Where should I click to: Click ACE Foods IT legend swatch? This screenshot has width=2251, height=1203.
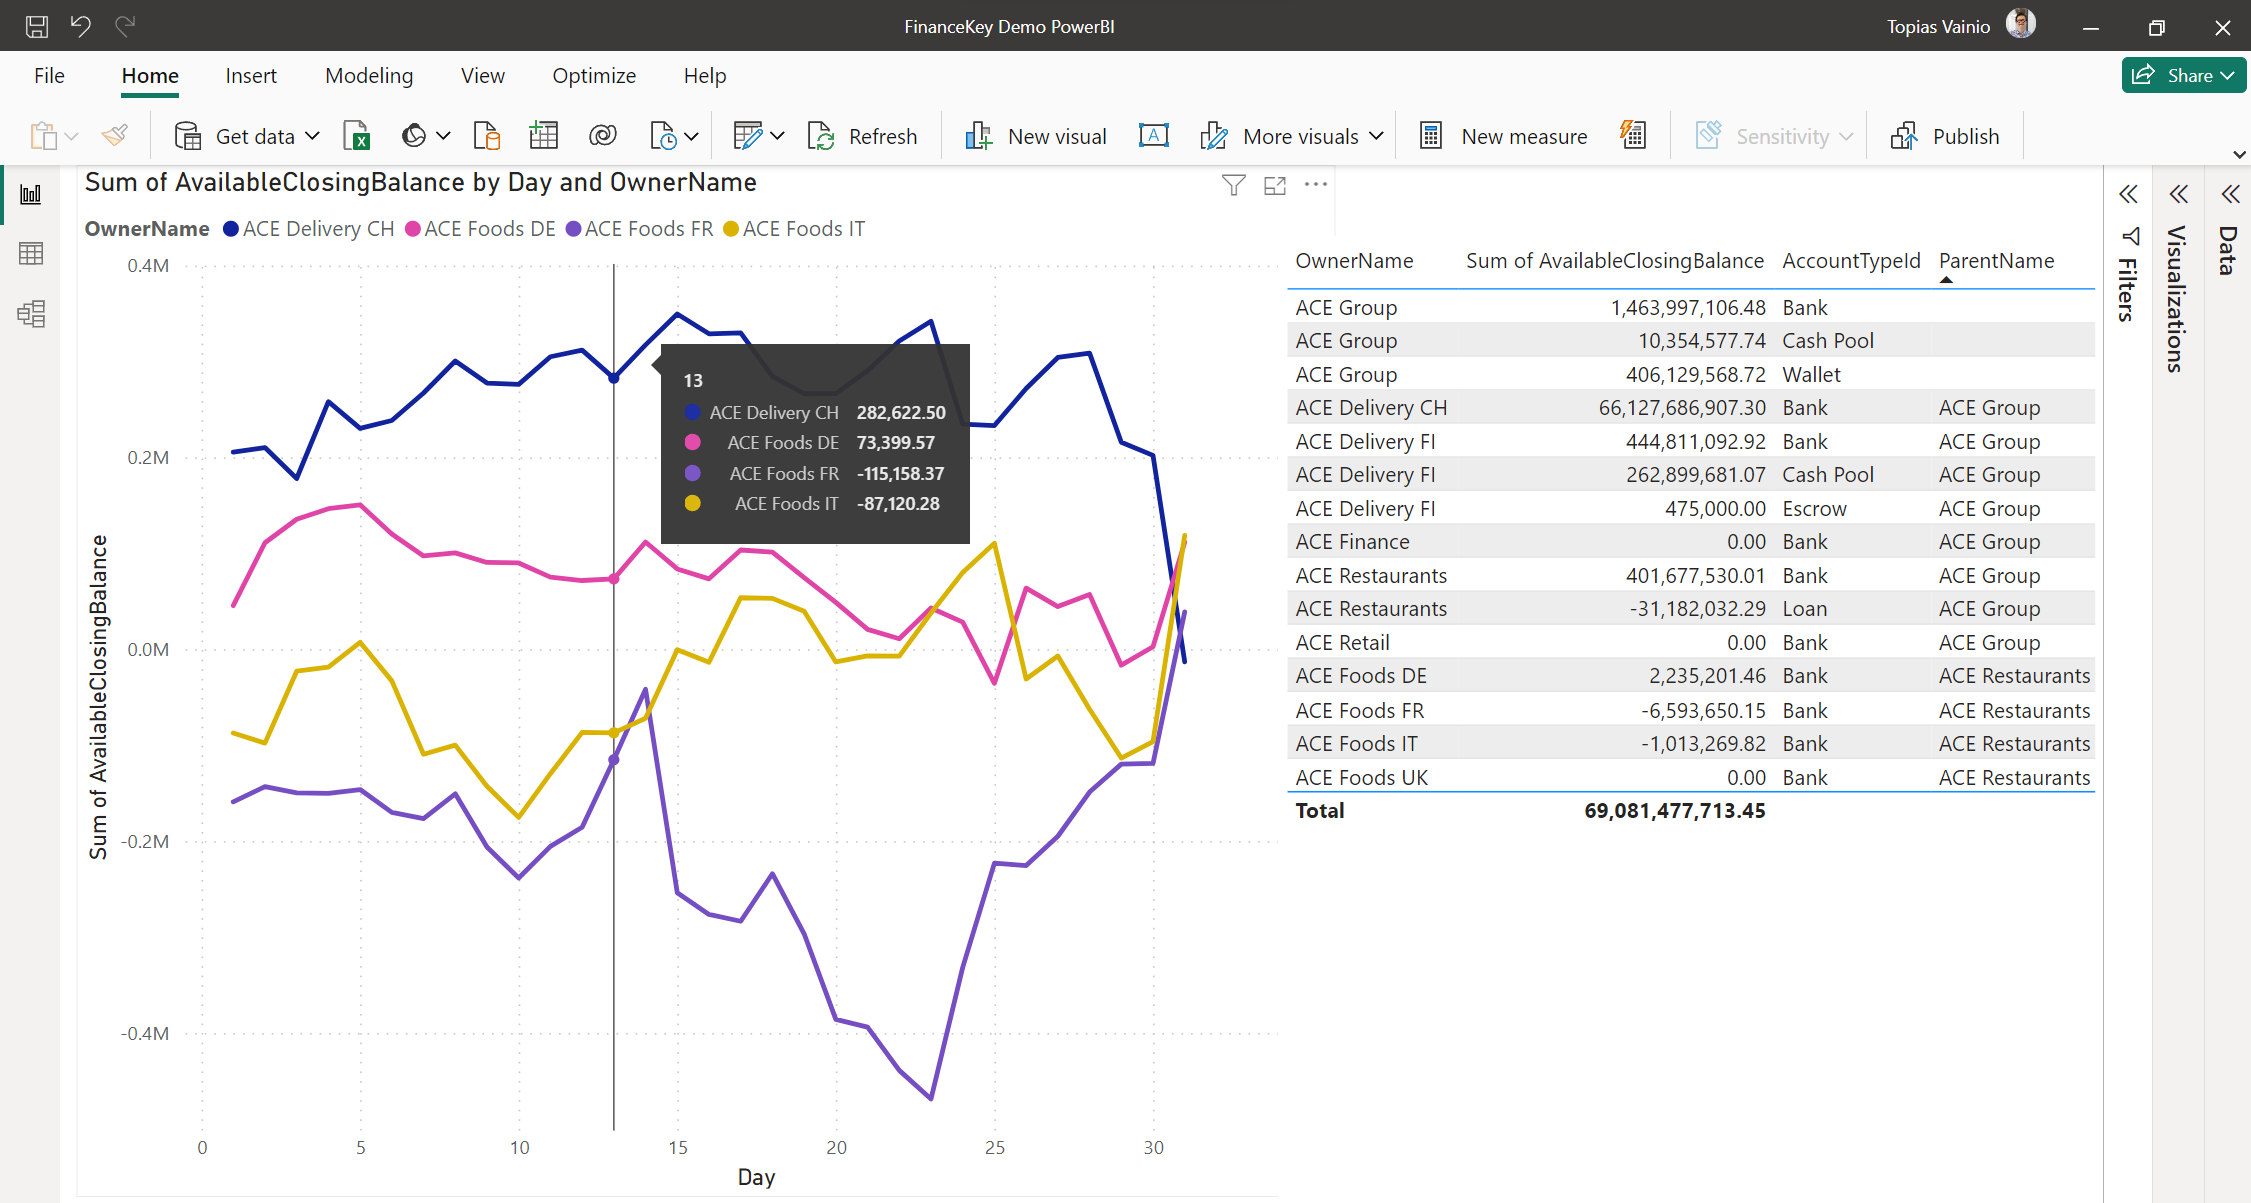coord(731,229)
